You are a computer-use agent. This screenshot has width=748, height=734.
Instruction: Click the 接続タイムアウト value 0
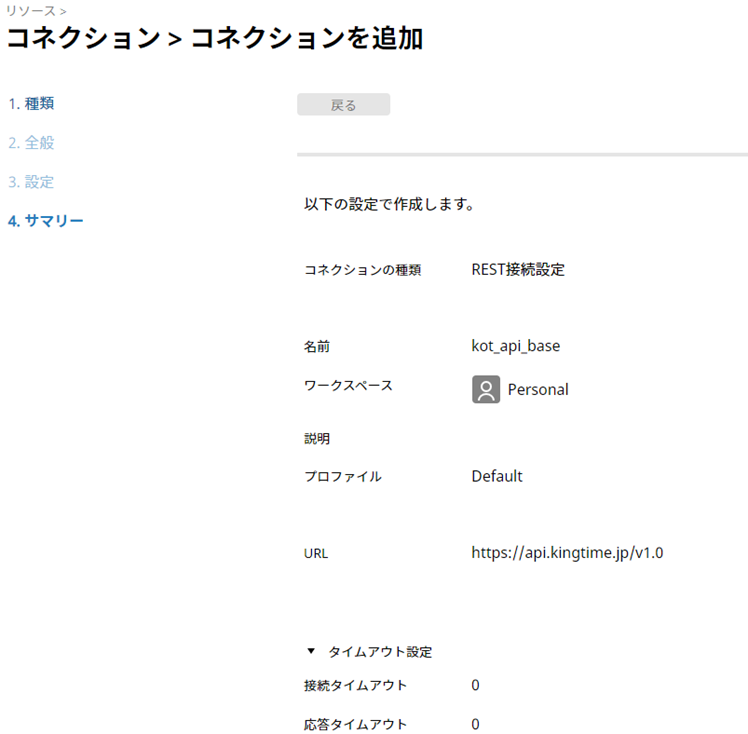point(476,685)
